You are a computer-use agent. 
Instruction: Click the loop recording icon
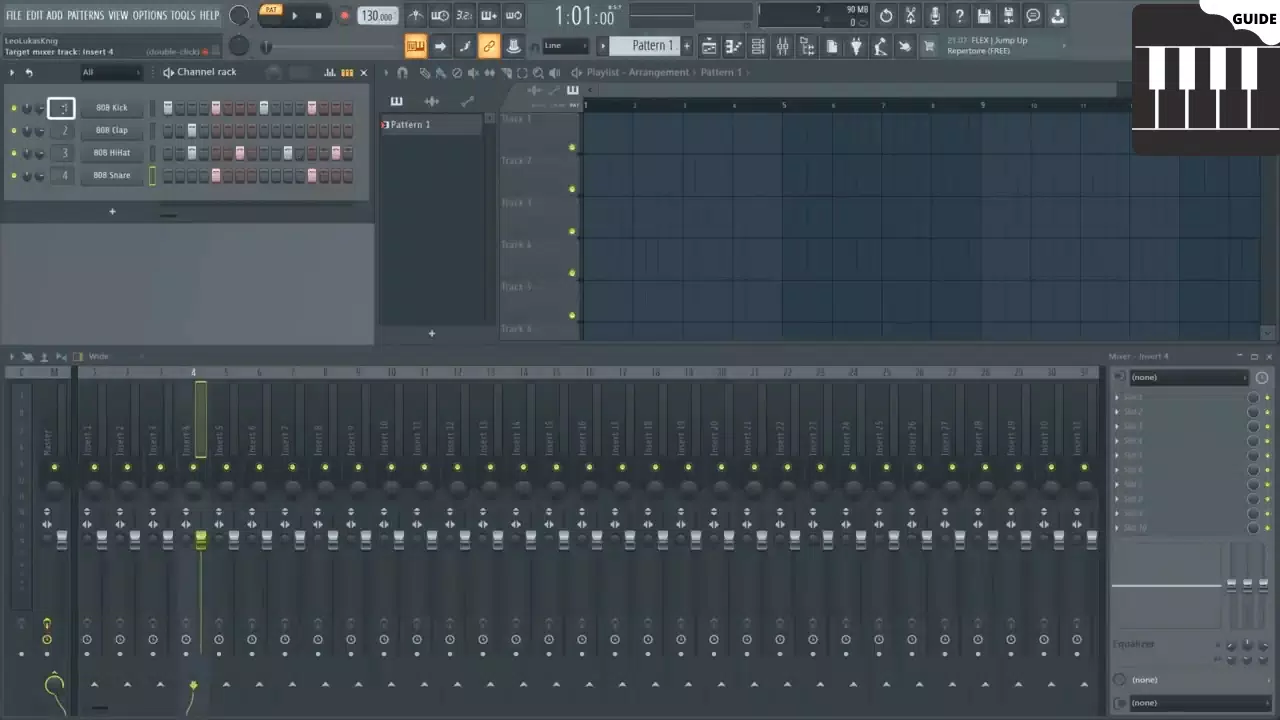tap(513, 16)
